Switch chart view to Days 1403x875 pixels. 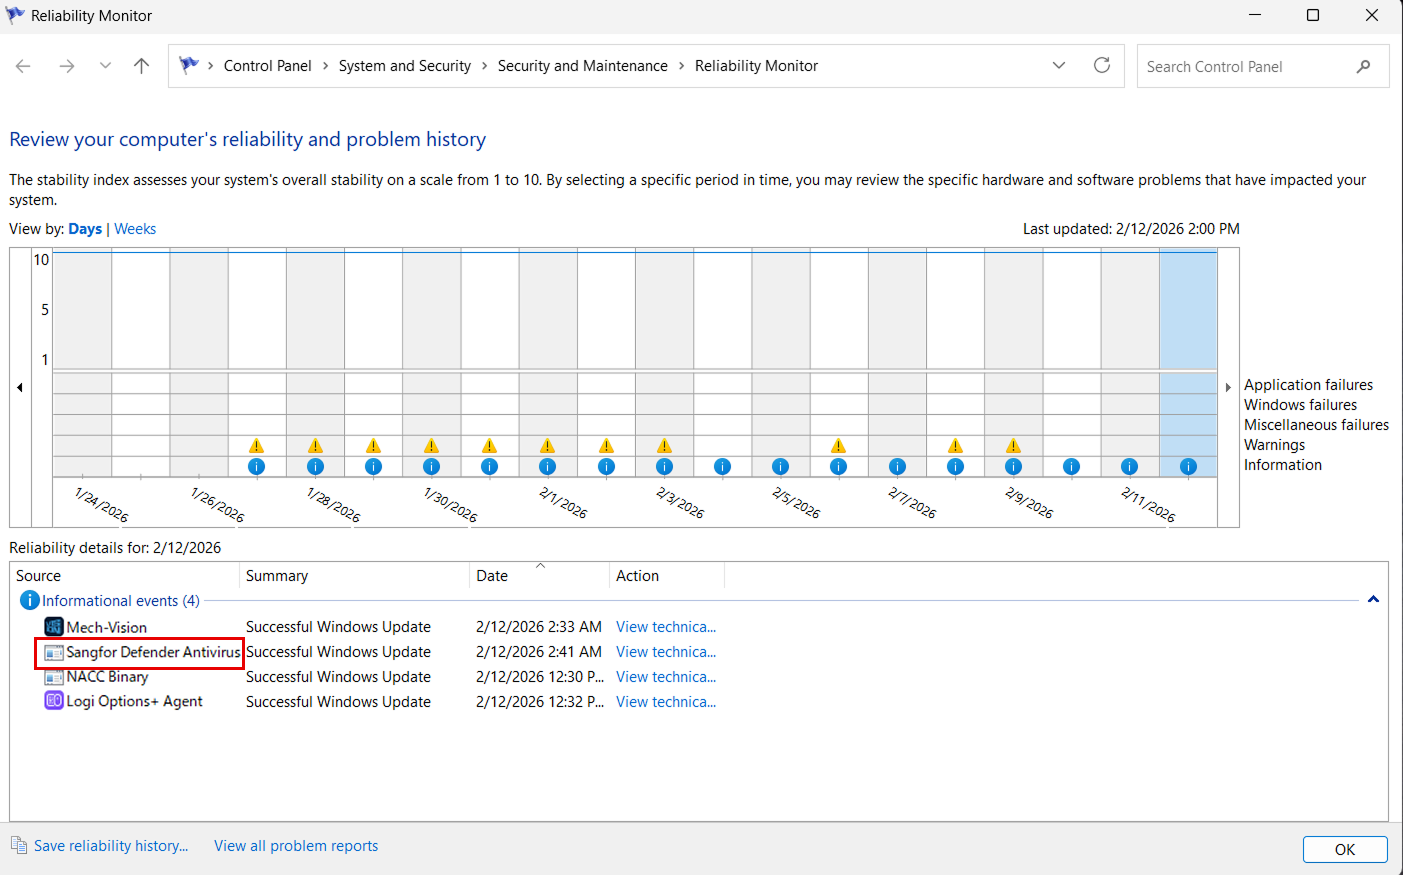(x=85, y=229)
